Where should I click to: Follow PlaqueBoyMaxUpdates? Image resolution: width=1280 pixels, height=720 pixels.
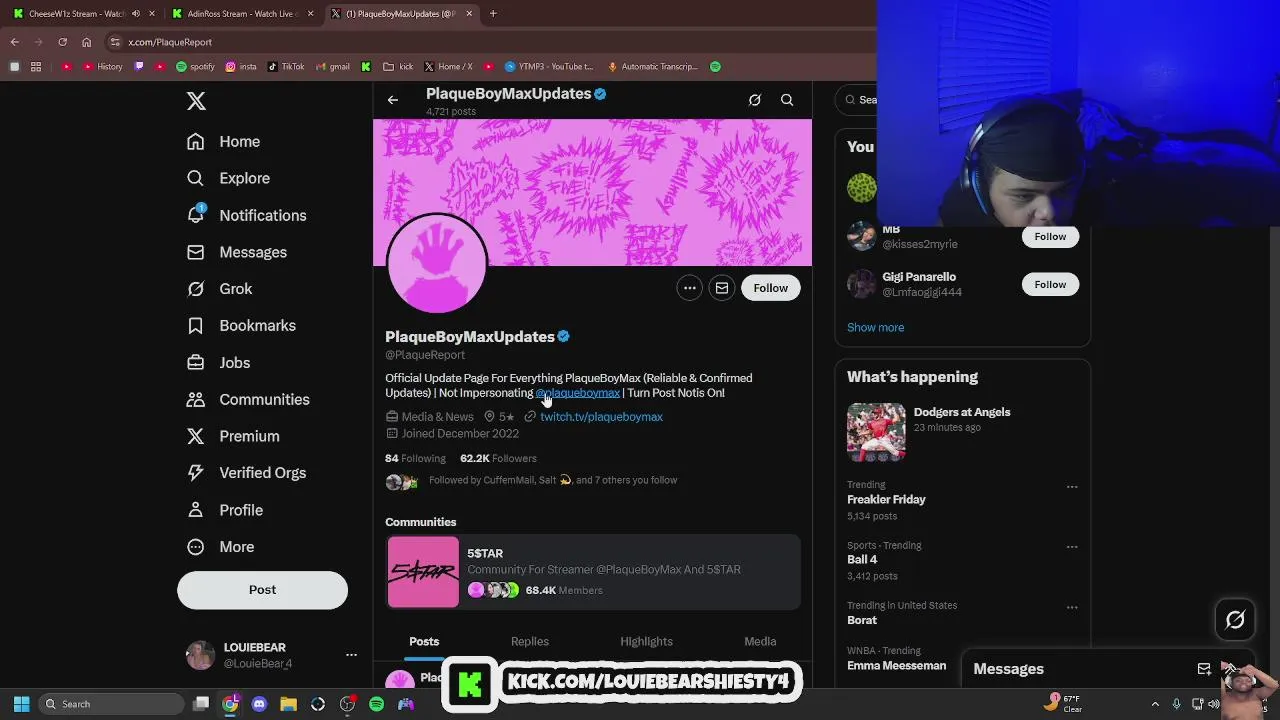click(770, 288)
